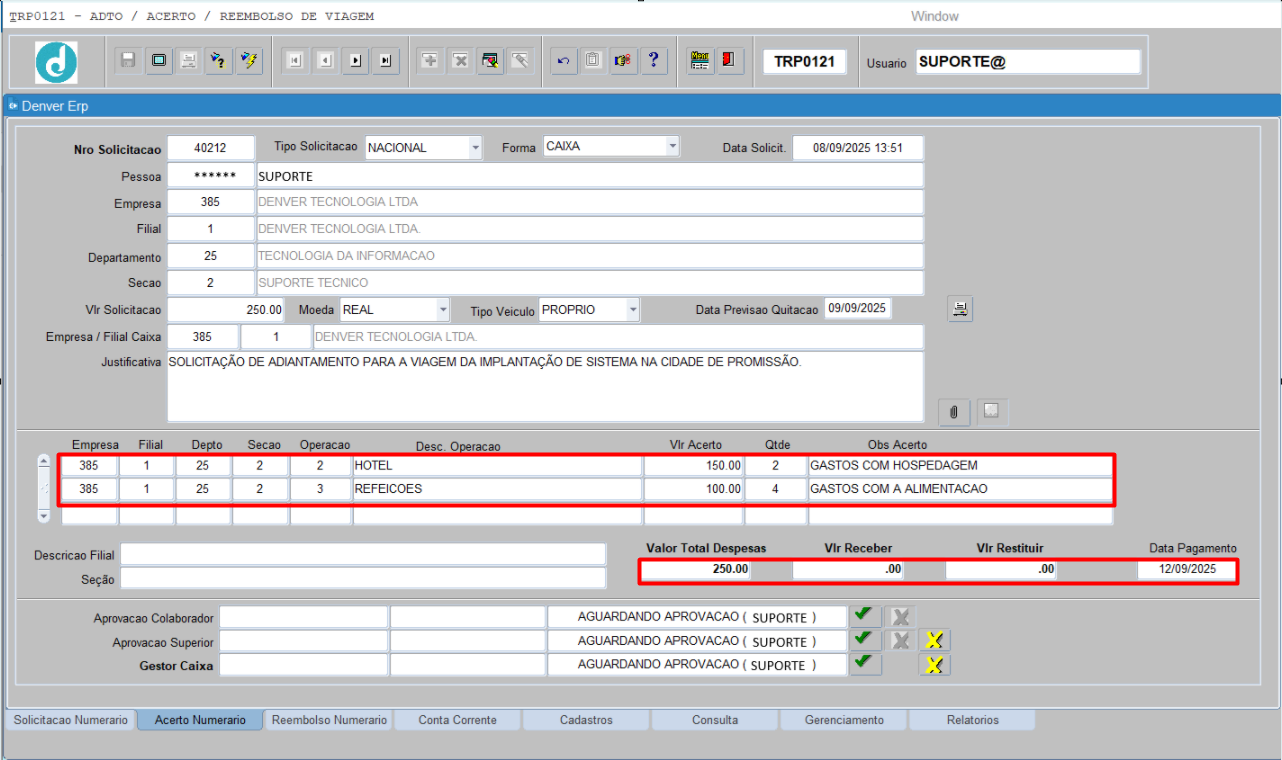The height and width of the screenshot is (760, 1282).
Task: Open the Tipo Solicitacao dropdown
Action: pos(474,147)
